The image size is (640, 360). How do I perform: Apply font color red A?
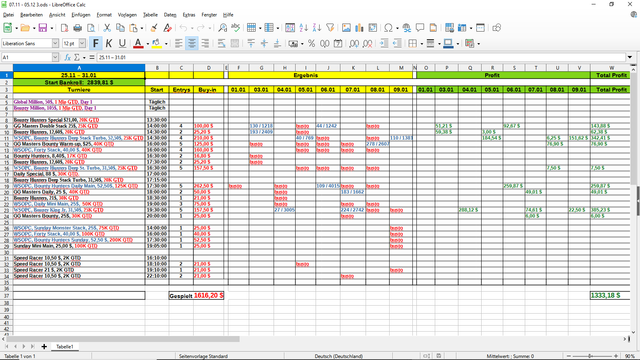pyautogui.click(x=138, y=43)
